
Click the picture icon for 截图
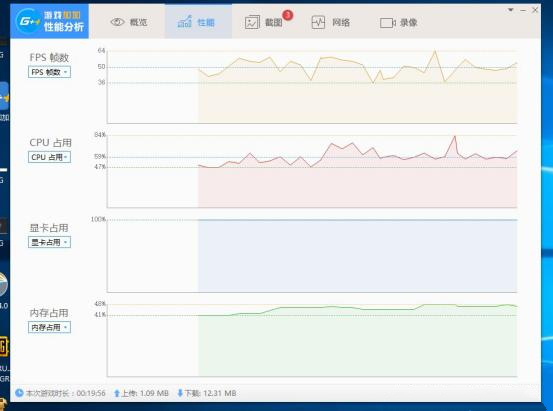coord(252,22)
